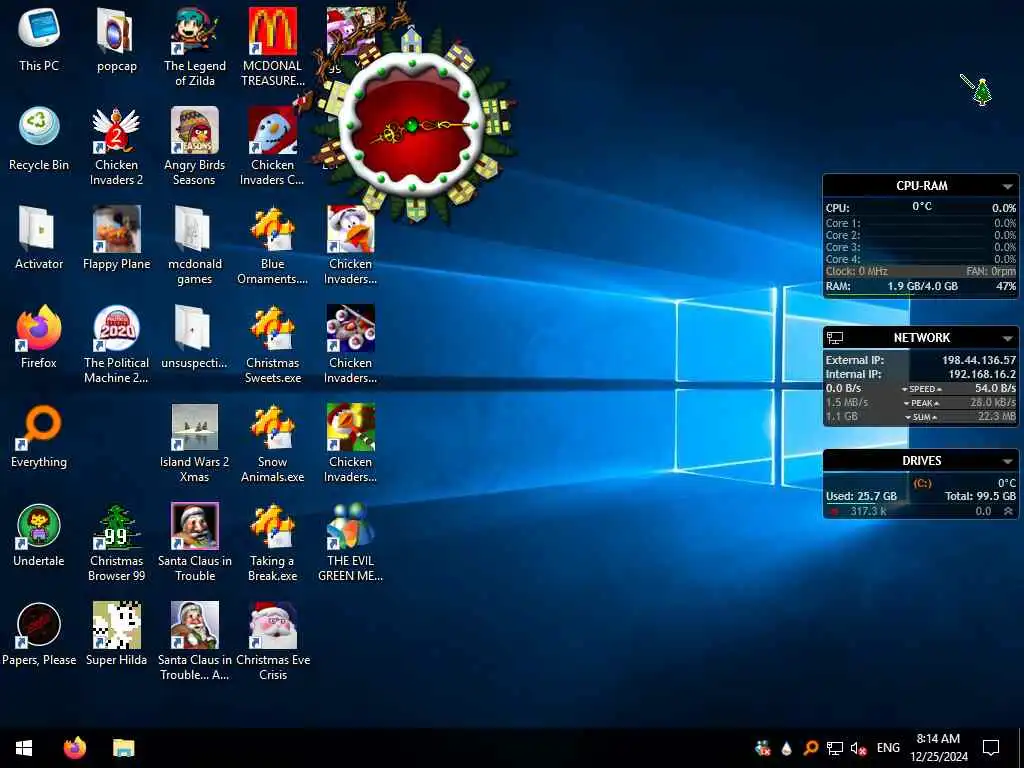
Task: Open the clock showing 8:14 AM
Action: (938, 748)
